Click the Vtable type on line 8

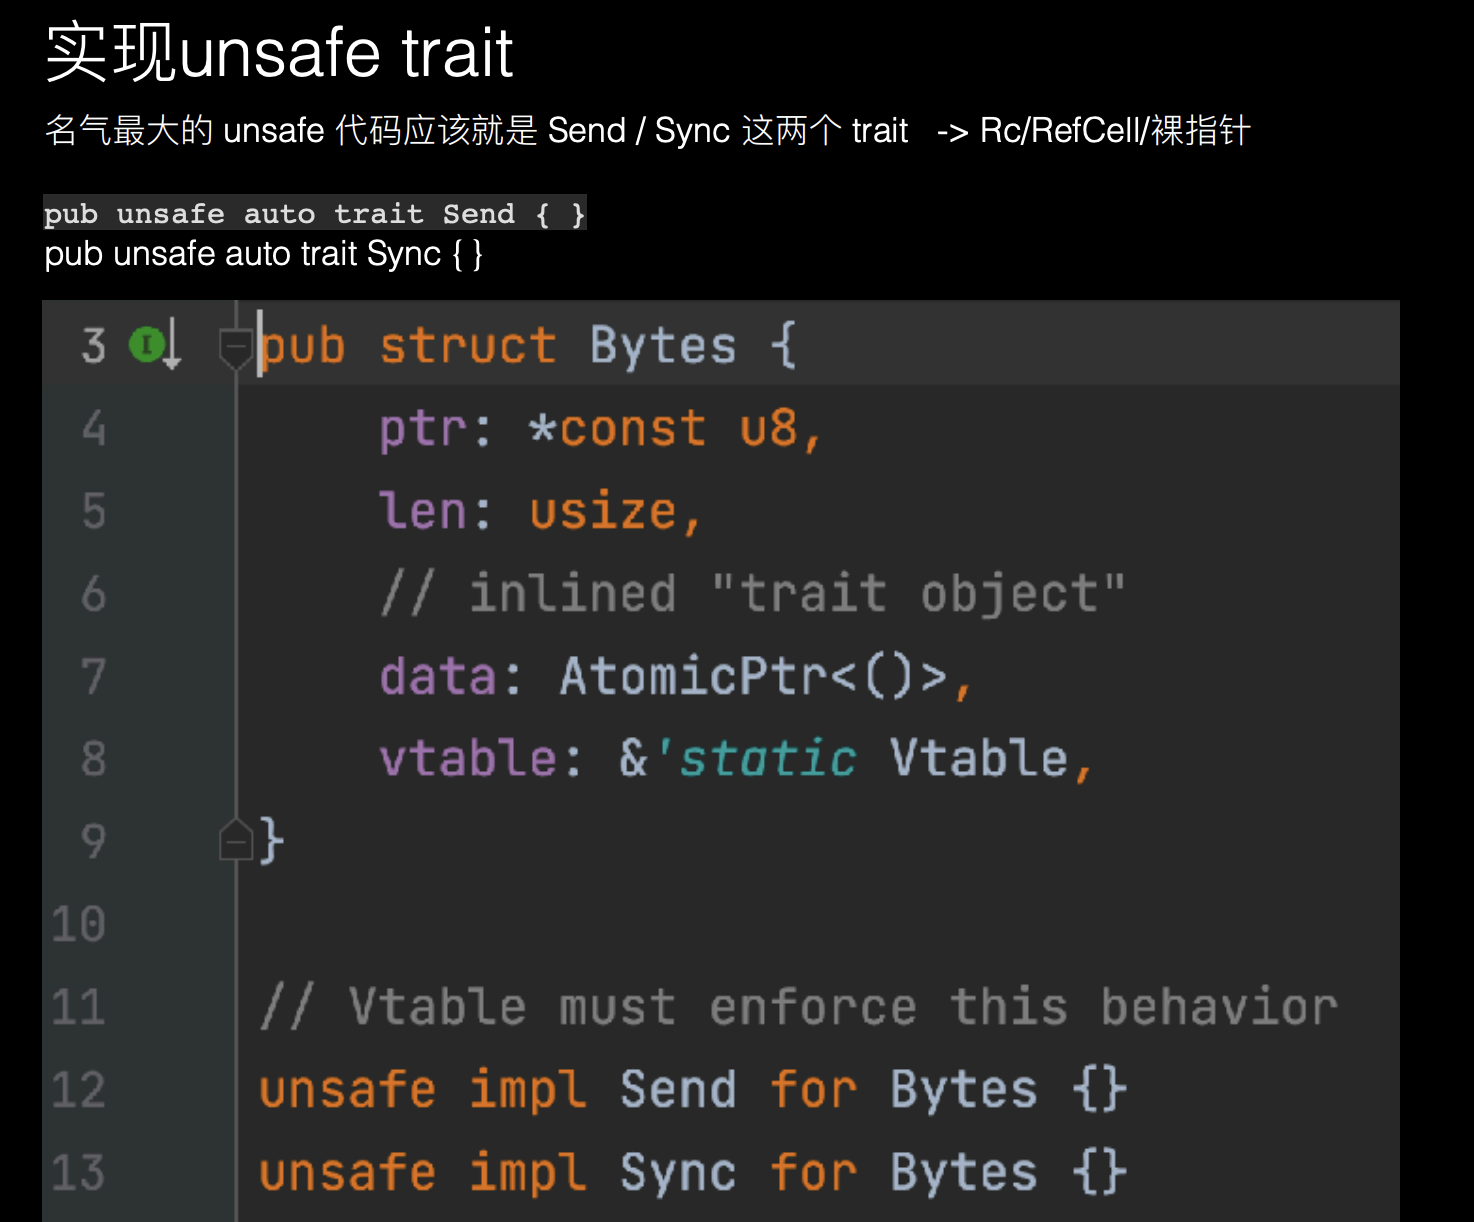(978, 759)
